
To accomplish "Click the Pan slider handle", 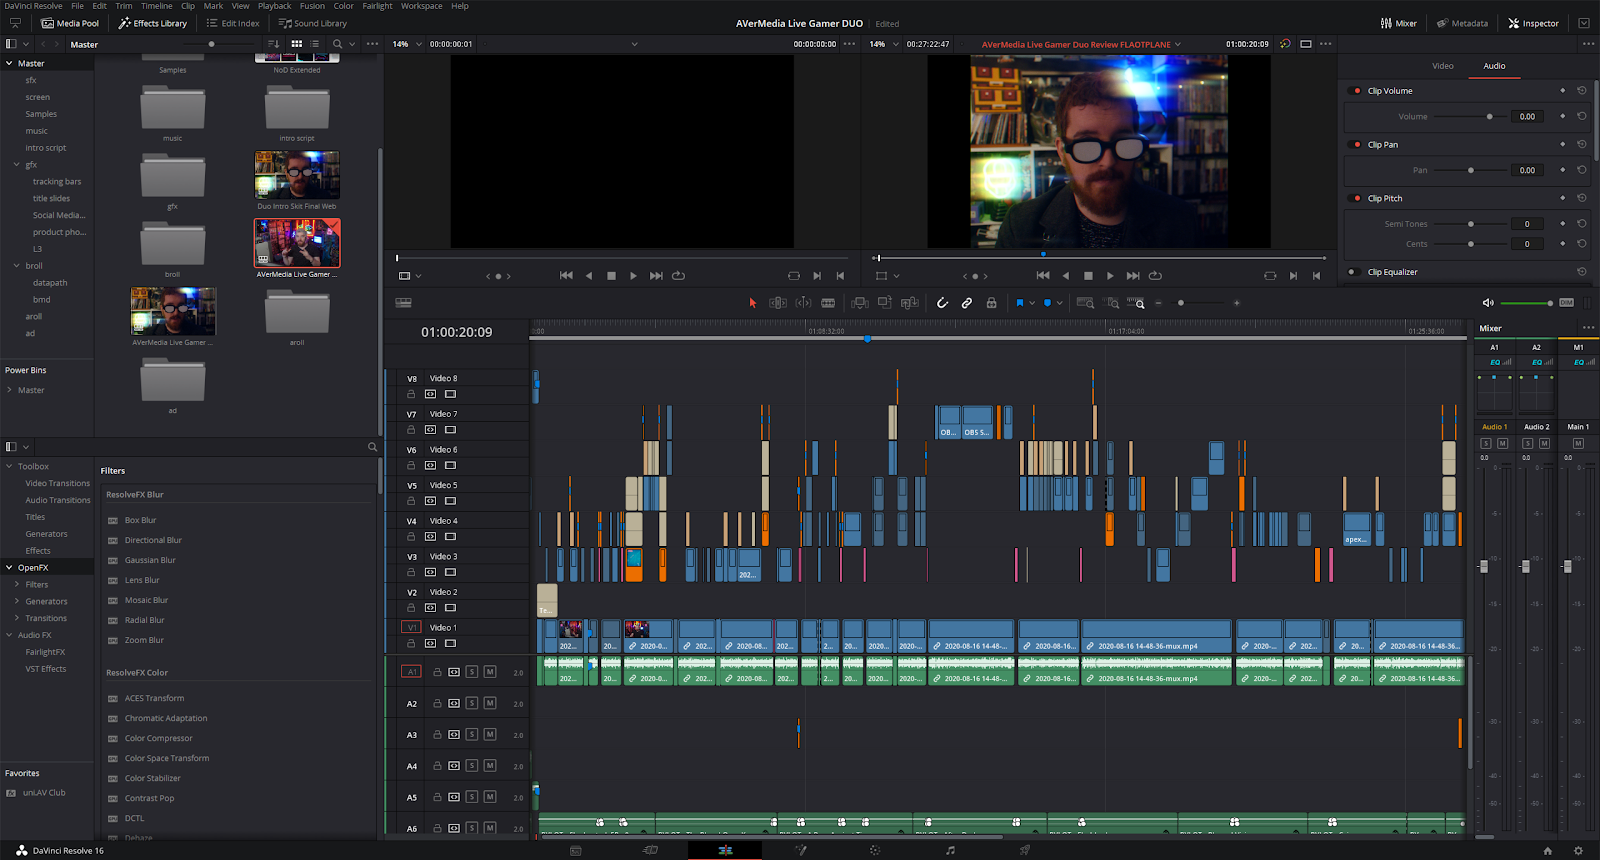I will click(1470, 170).
